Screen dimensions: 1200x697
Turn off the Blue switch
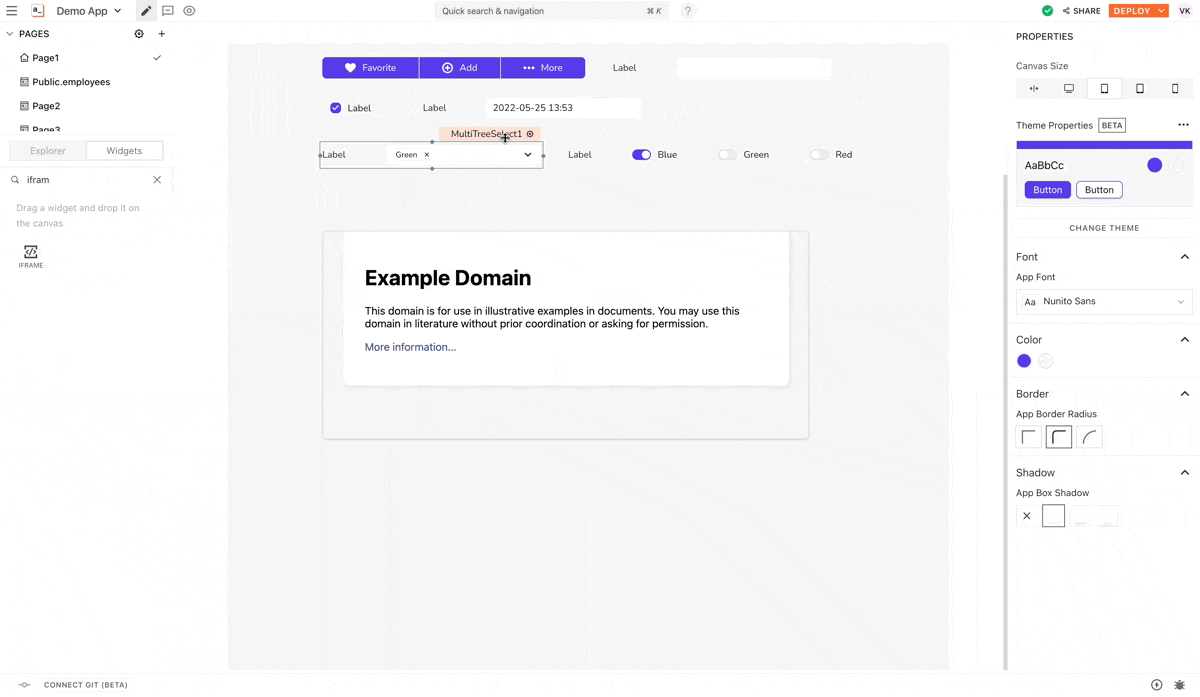pyautogui.click(x=641, y=155)
